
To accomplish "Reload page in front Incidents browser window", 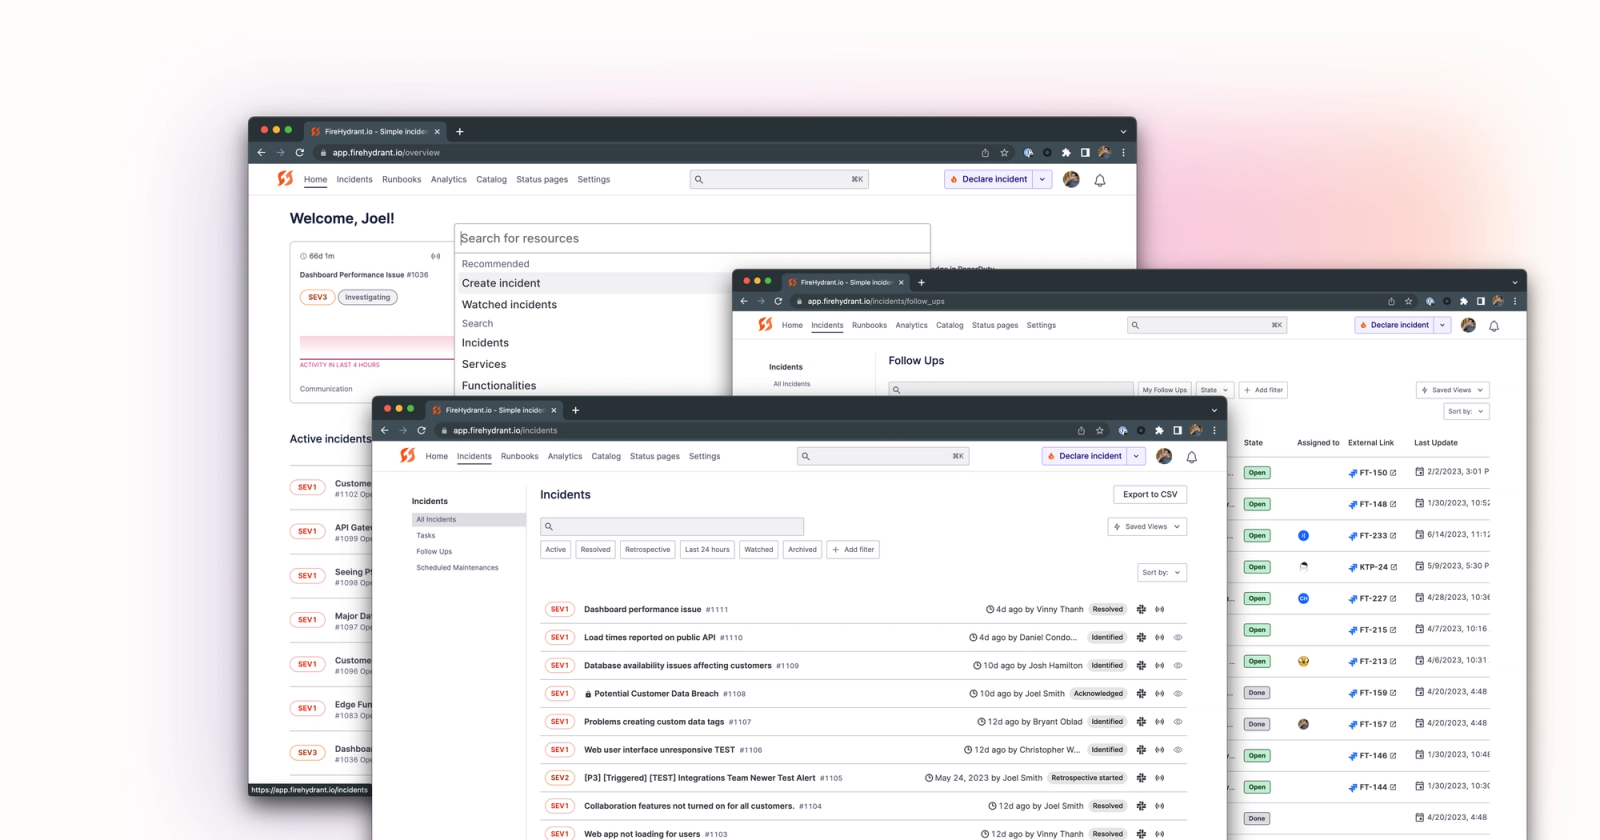I will click(x=421, y=430).
